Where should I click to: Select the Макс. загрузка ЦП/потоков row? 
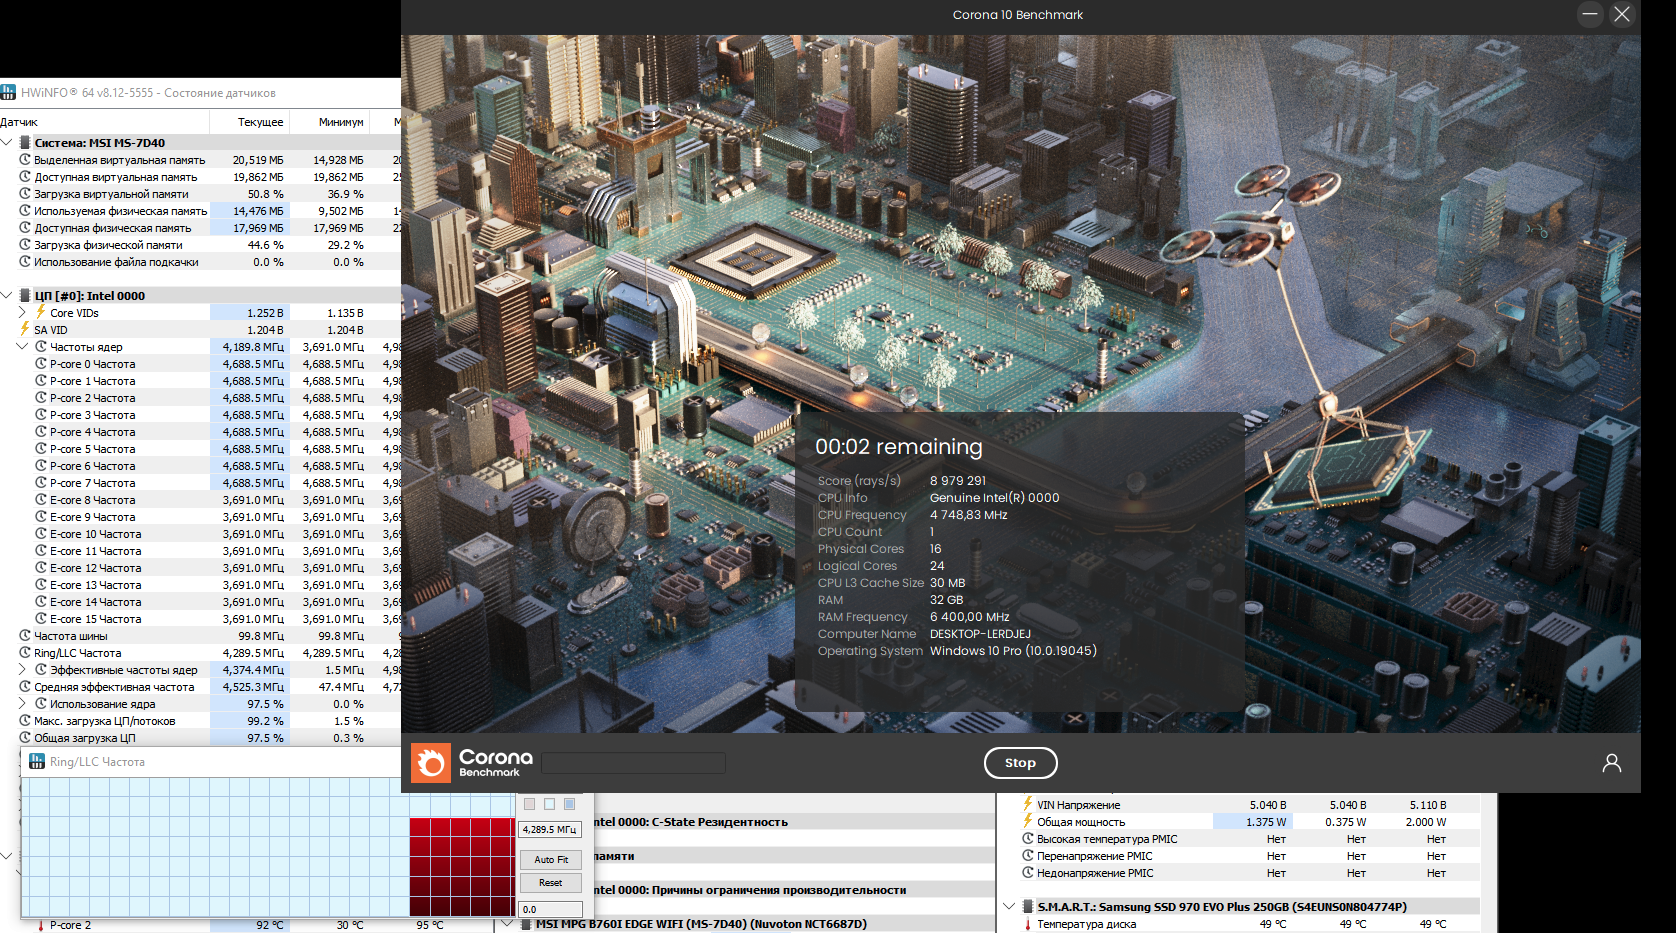coord(200,721)
